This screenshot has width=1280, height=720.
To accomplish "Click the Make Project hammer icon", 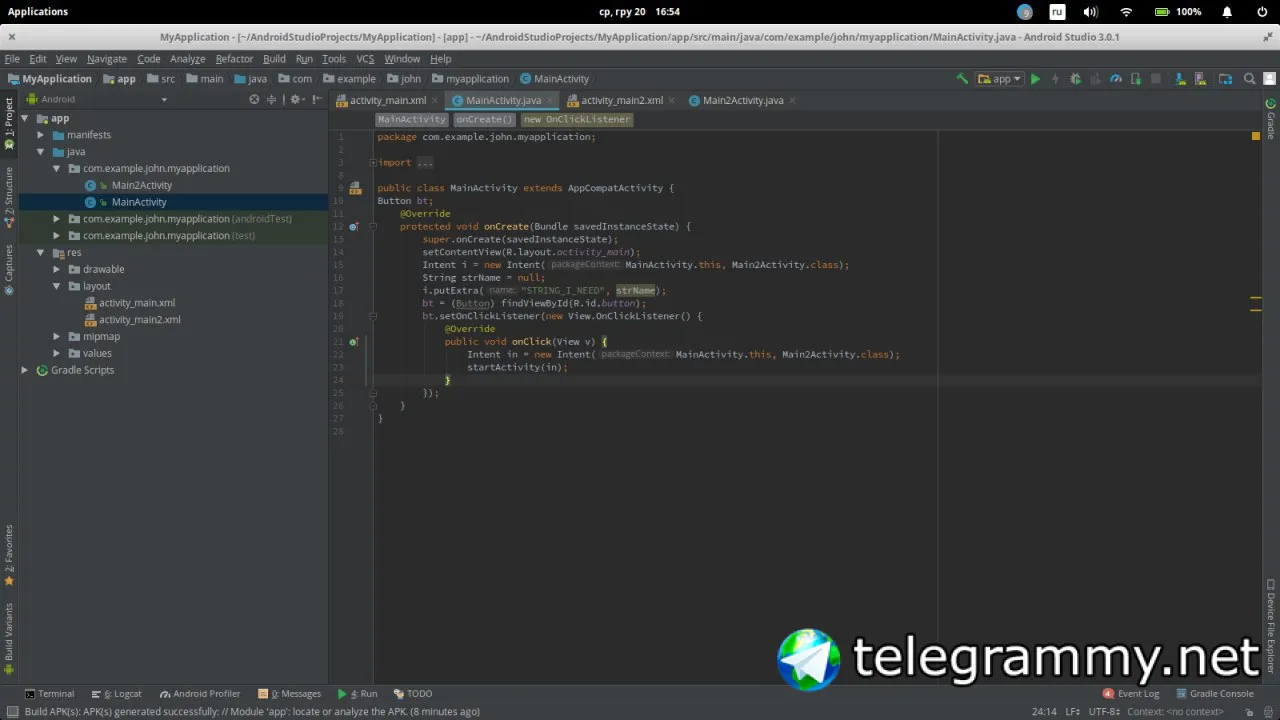I will (x=962, y=79).
